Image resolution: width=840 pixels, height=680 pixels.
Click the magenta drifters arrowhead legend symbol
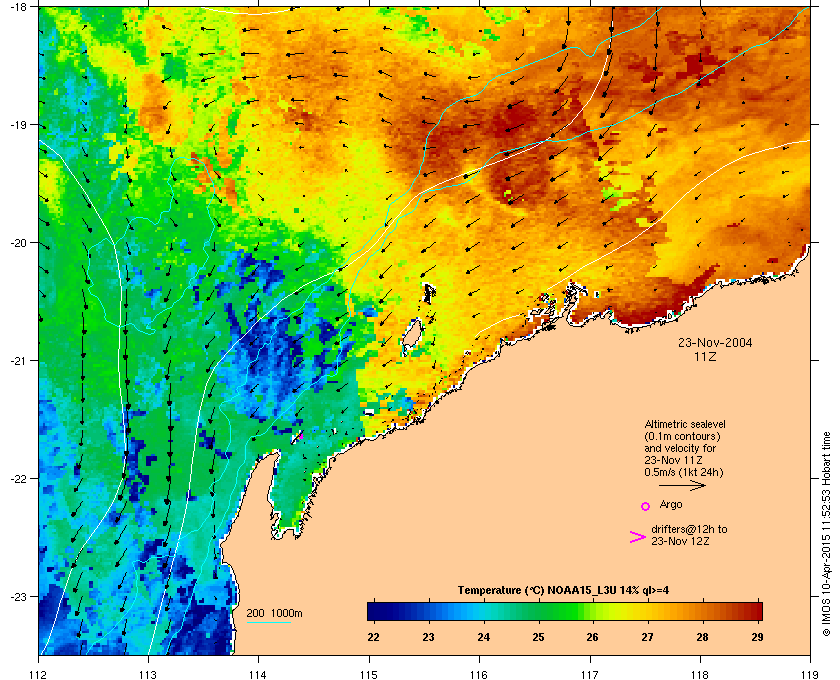click(638, 537)
